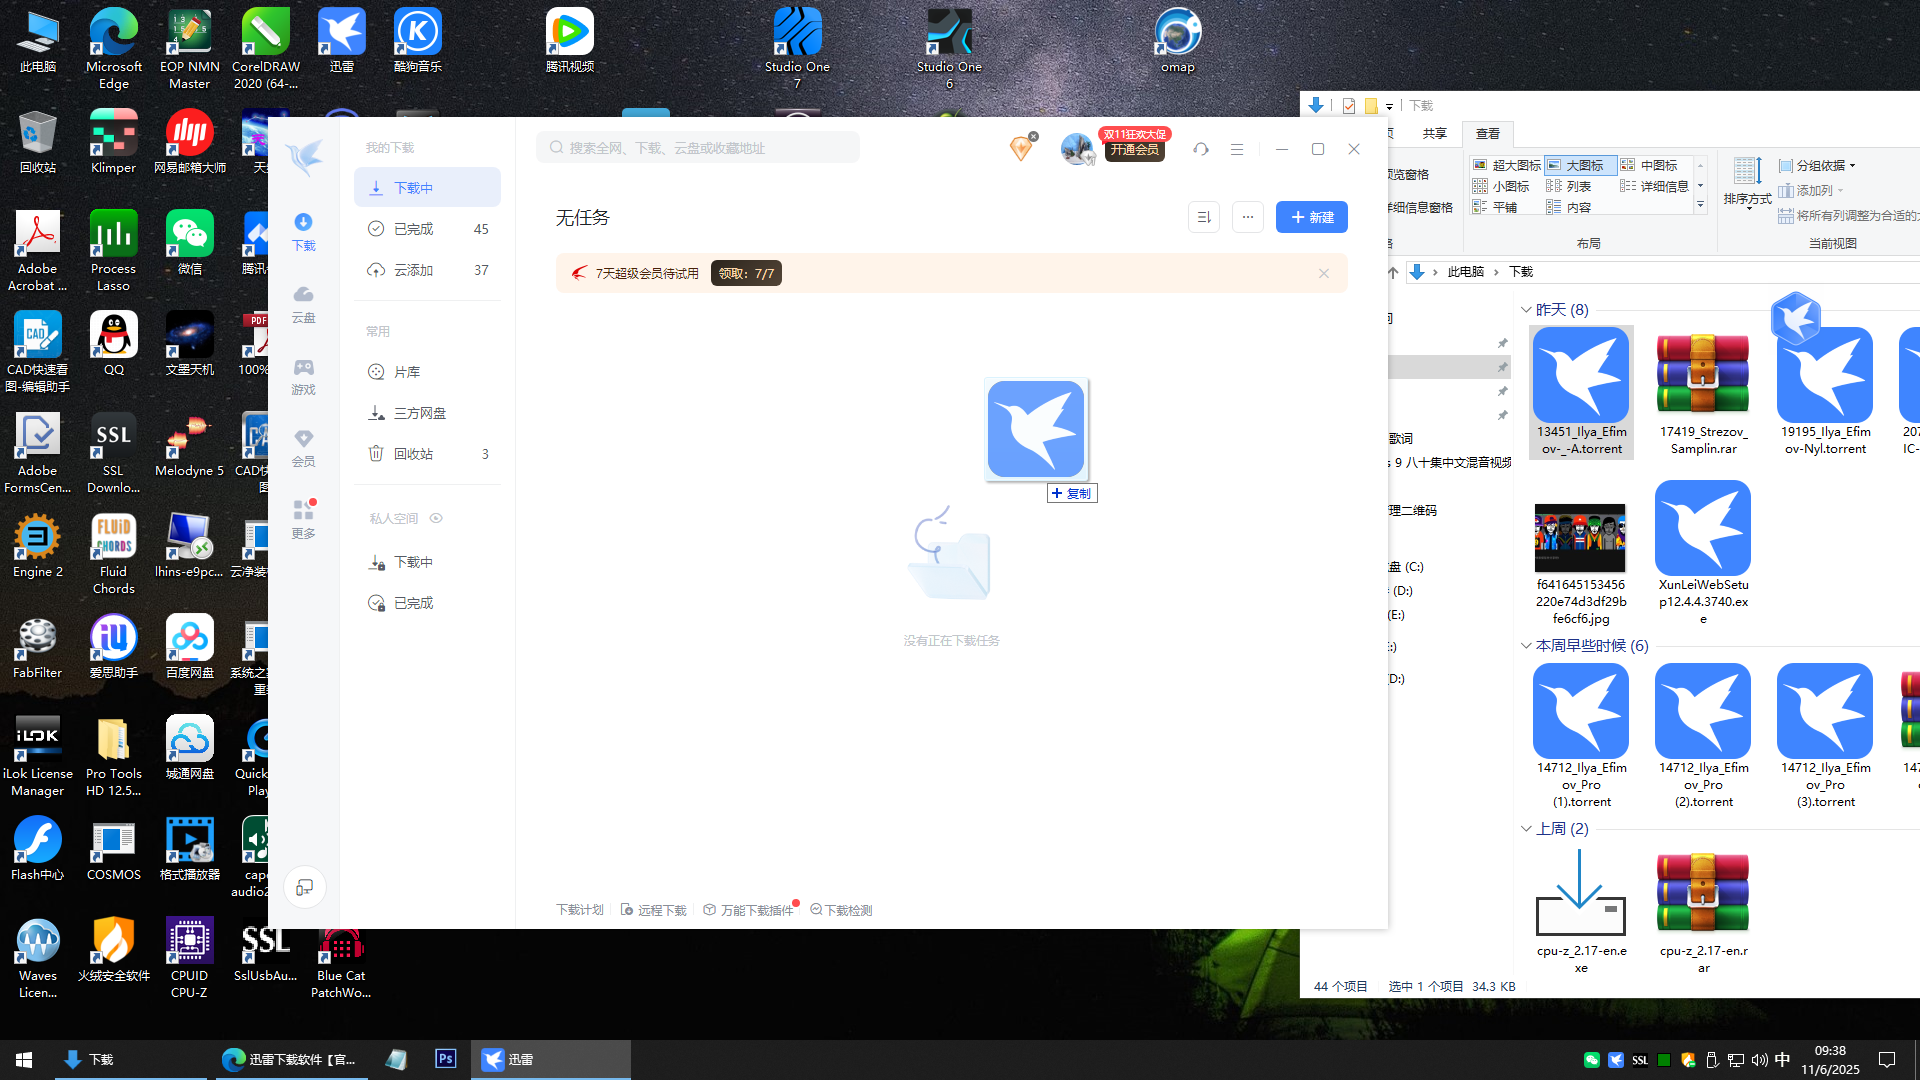Click the sort list icon beside 新建
Screen dimensions: 1920x1080
click(x=1204, y=217)
